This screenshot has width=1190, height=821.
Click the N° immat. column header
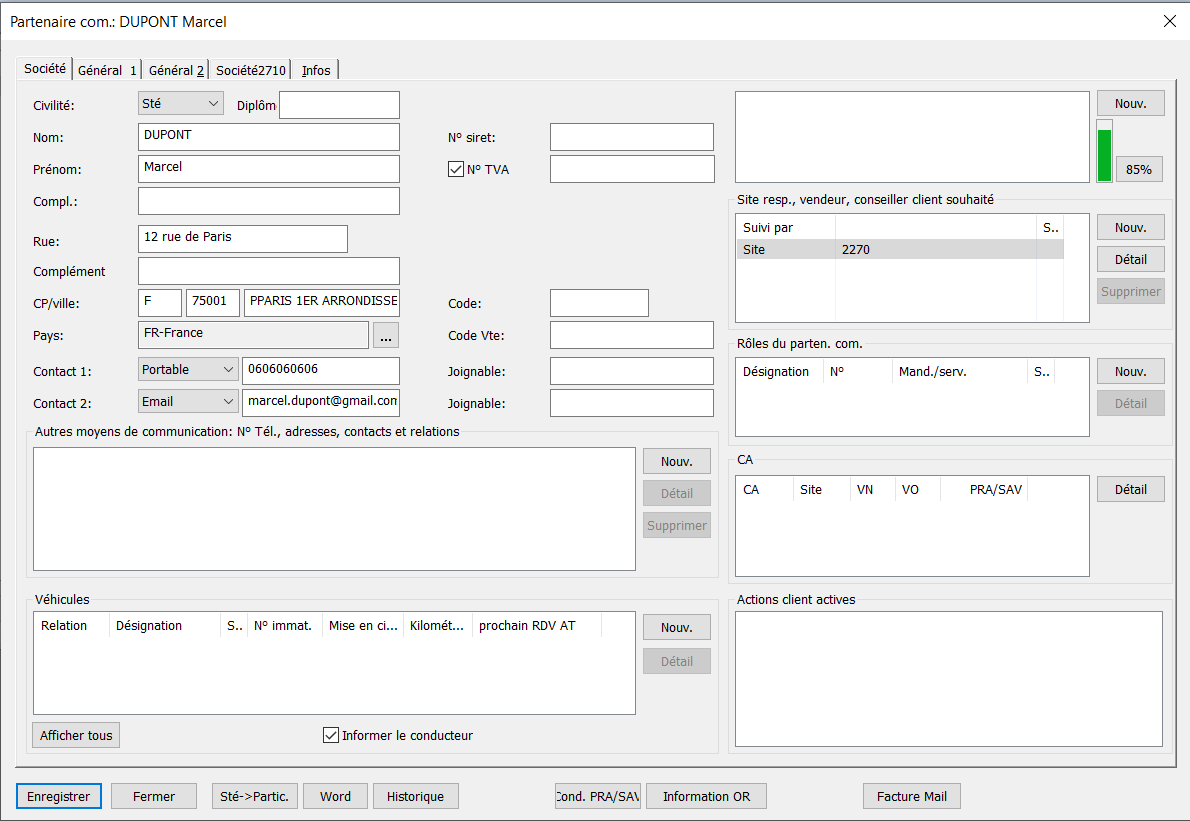285,626
